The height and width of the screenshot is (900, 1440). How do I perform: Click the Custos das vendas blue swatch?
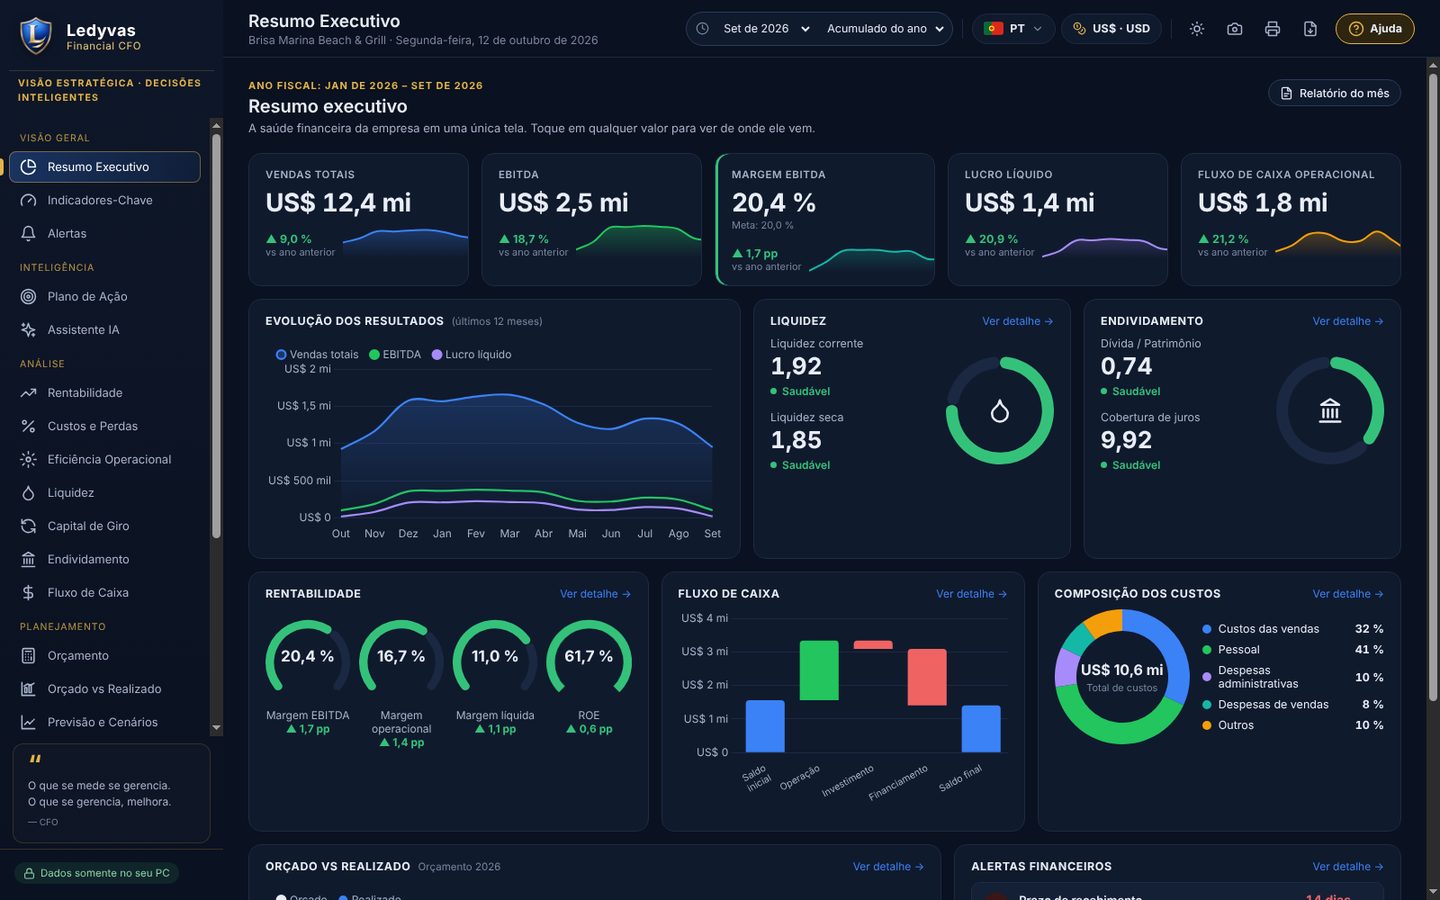pyautogui.click(x=1207, y=629)
